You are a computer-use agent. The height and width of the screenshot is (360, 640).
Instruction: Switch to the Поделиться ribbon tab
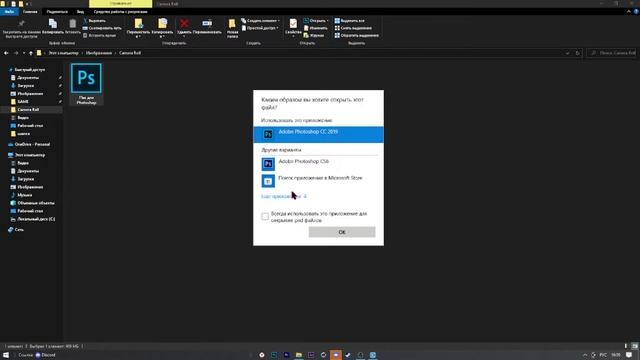[x=57, y=11]
